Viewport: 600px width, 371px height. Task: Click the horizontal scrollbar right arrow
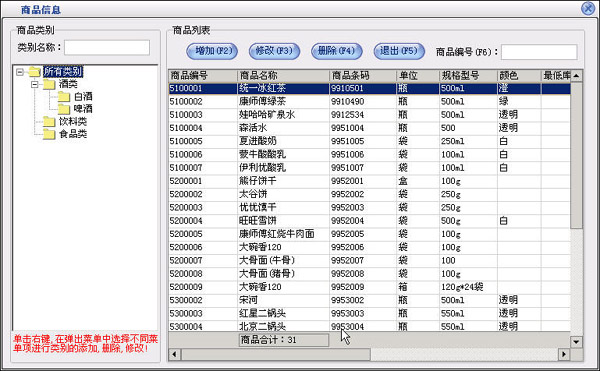pyautogui.click(x=564, y=354)
